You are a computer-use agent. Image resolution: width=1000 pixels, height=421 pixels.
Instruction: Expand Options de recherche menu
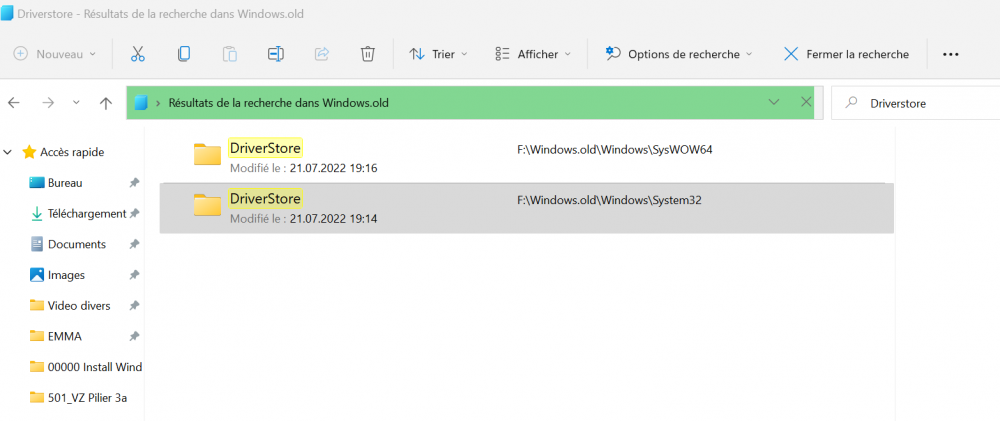pyautogui.click(x=679, y=54)
